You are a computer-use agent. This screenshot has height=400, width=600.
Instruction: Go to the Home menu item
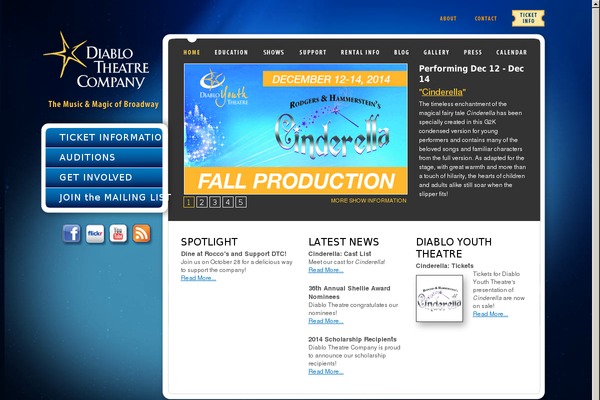192,52
